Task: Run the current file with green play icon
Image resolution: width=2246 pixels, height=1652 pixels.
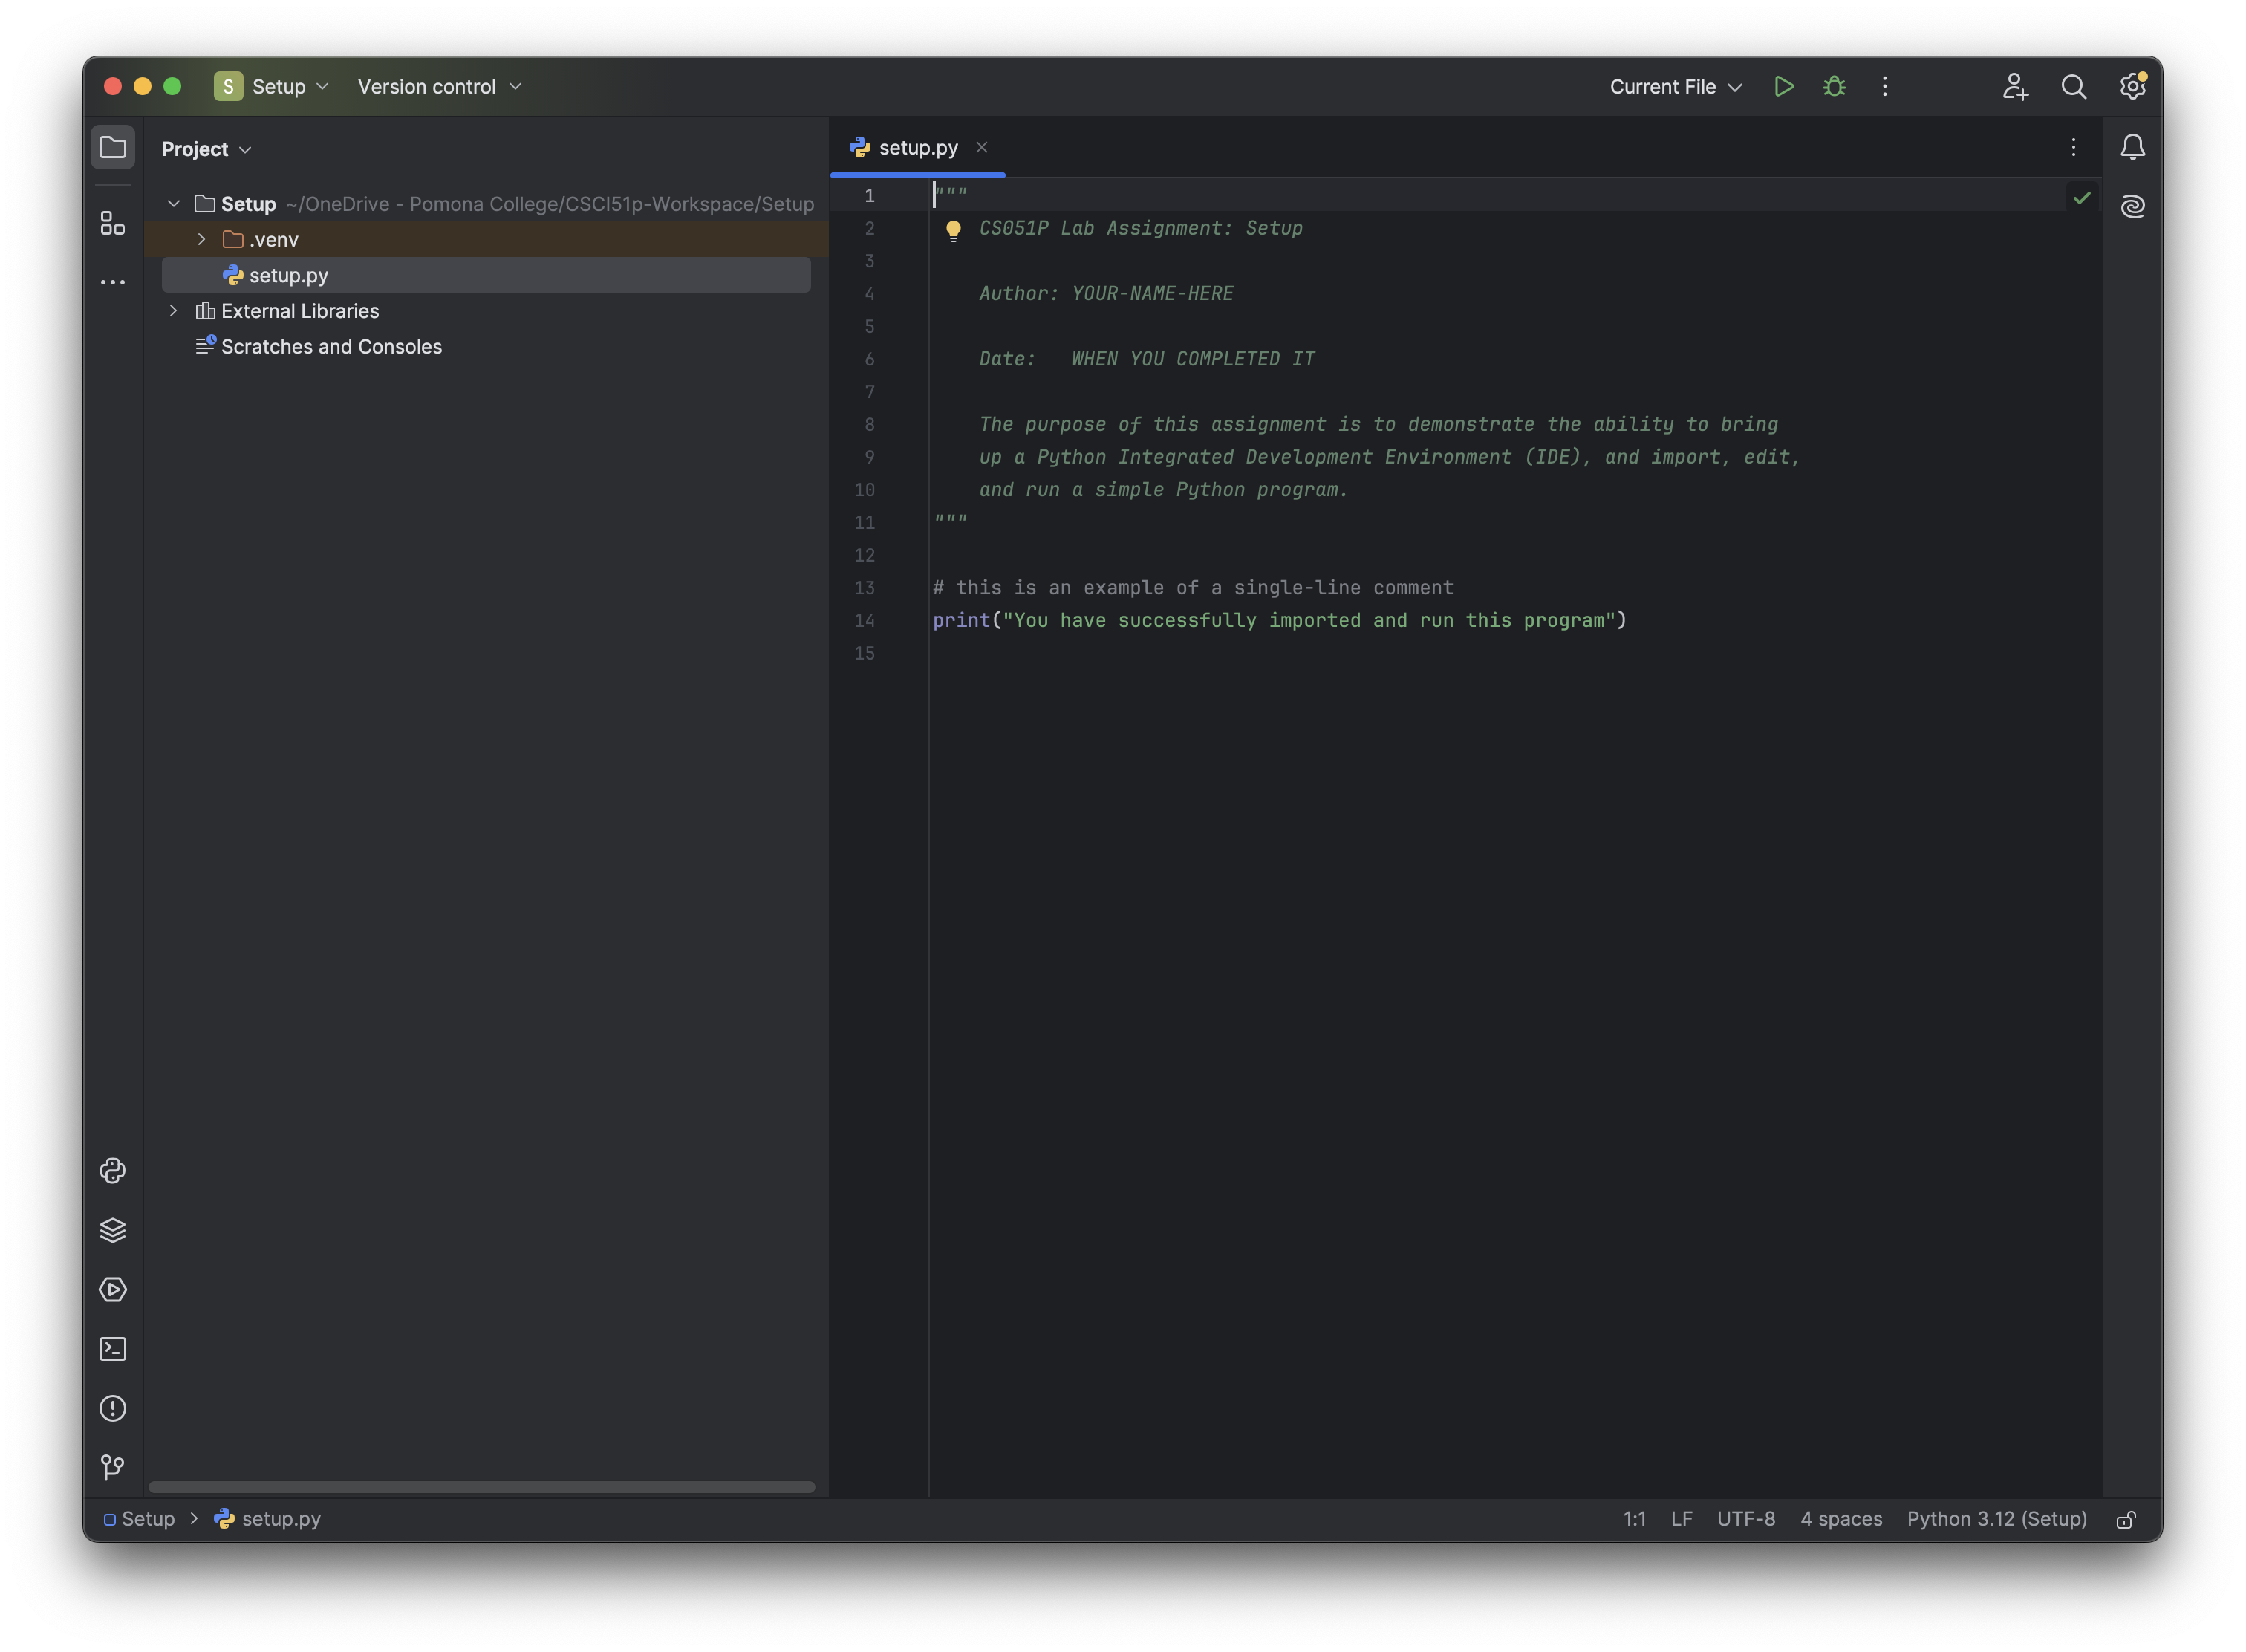Action: pos(1783,87)
